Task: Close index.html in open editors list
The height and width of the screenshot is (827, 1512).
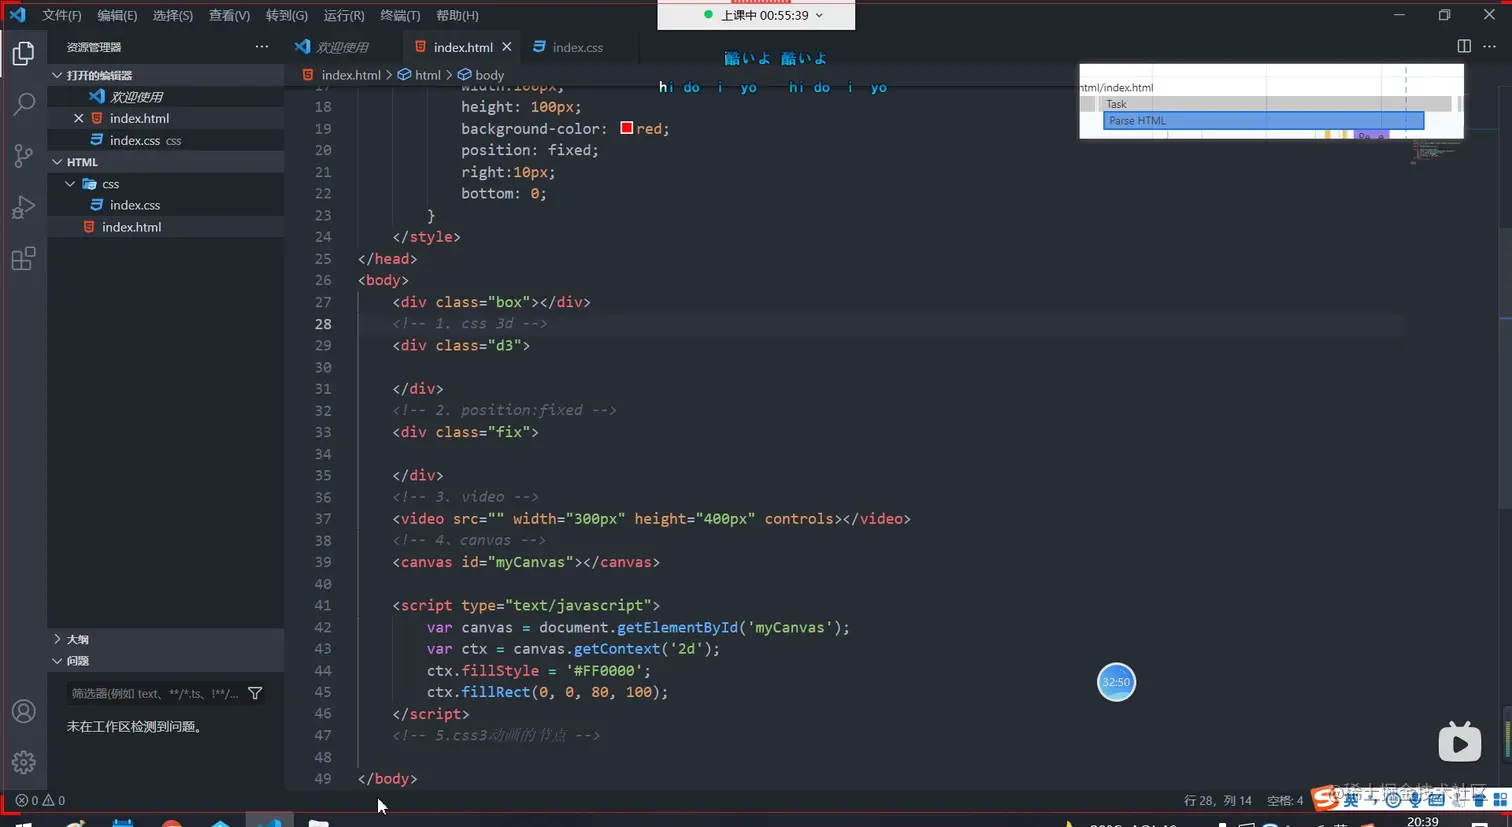Action: coord(79,118)
